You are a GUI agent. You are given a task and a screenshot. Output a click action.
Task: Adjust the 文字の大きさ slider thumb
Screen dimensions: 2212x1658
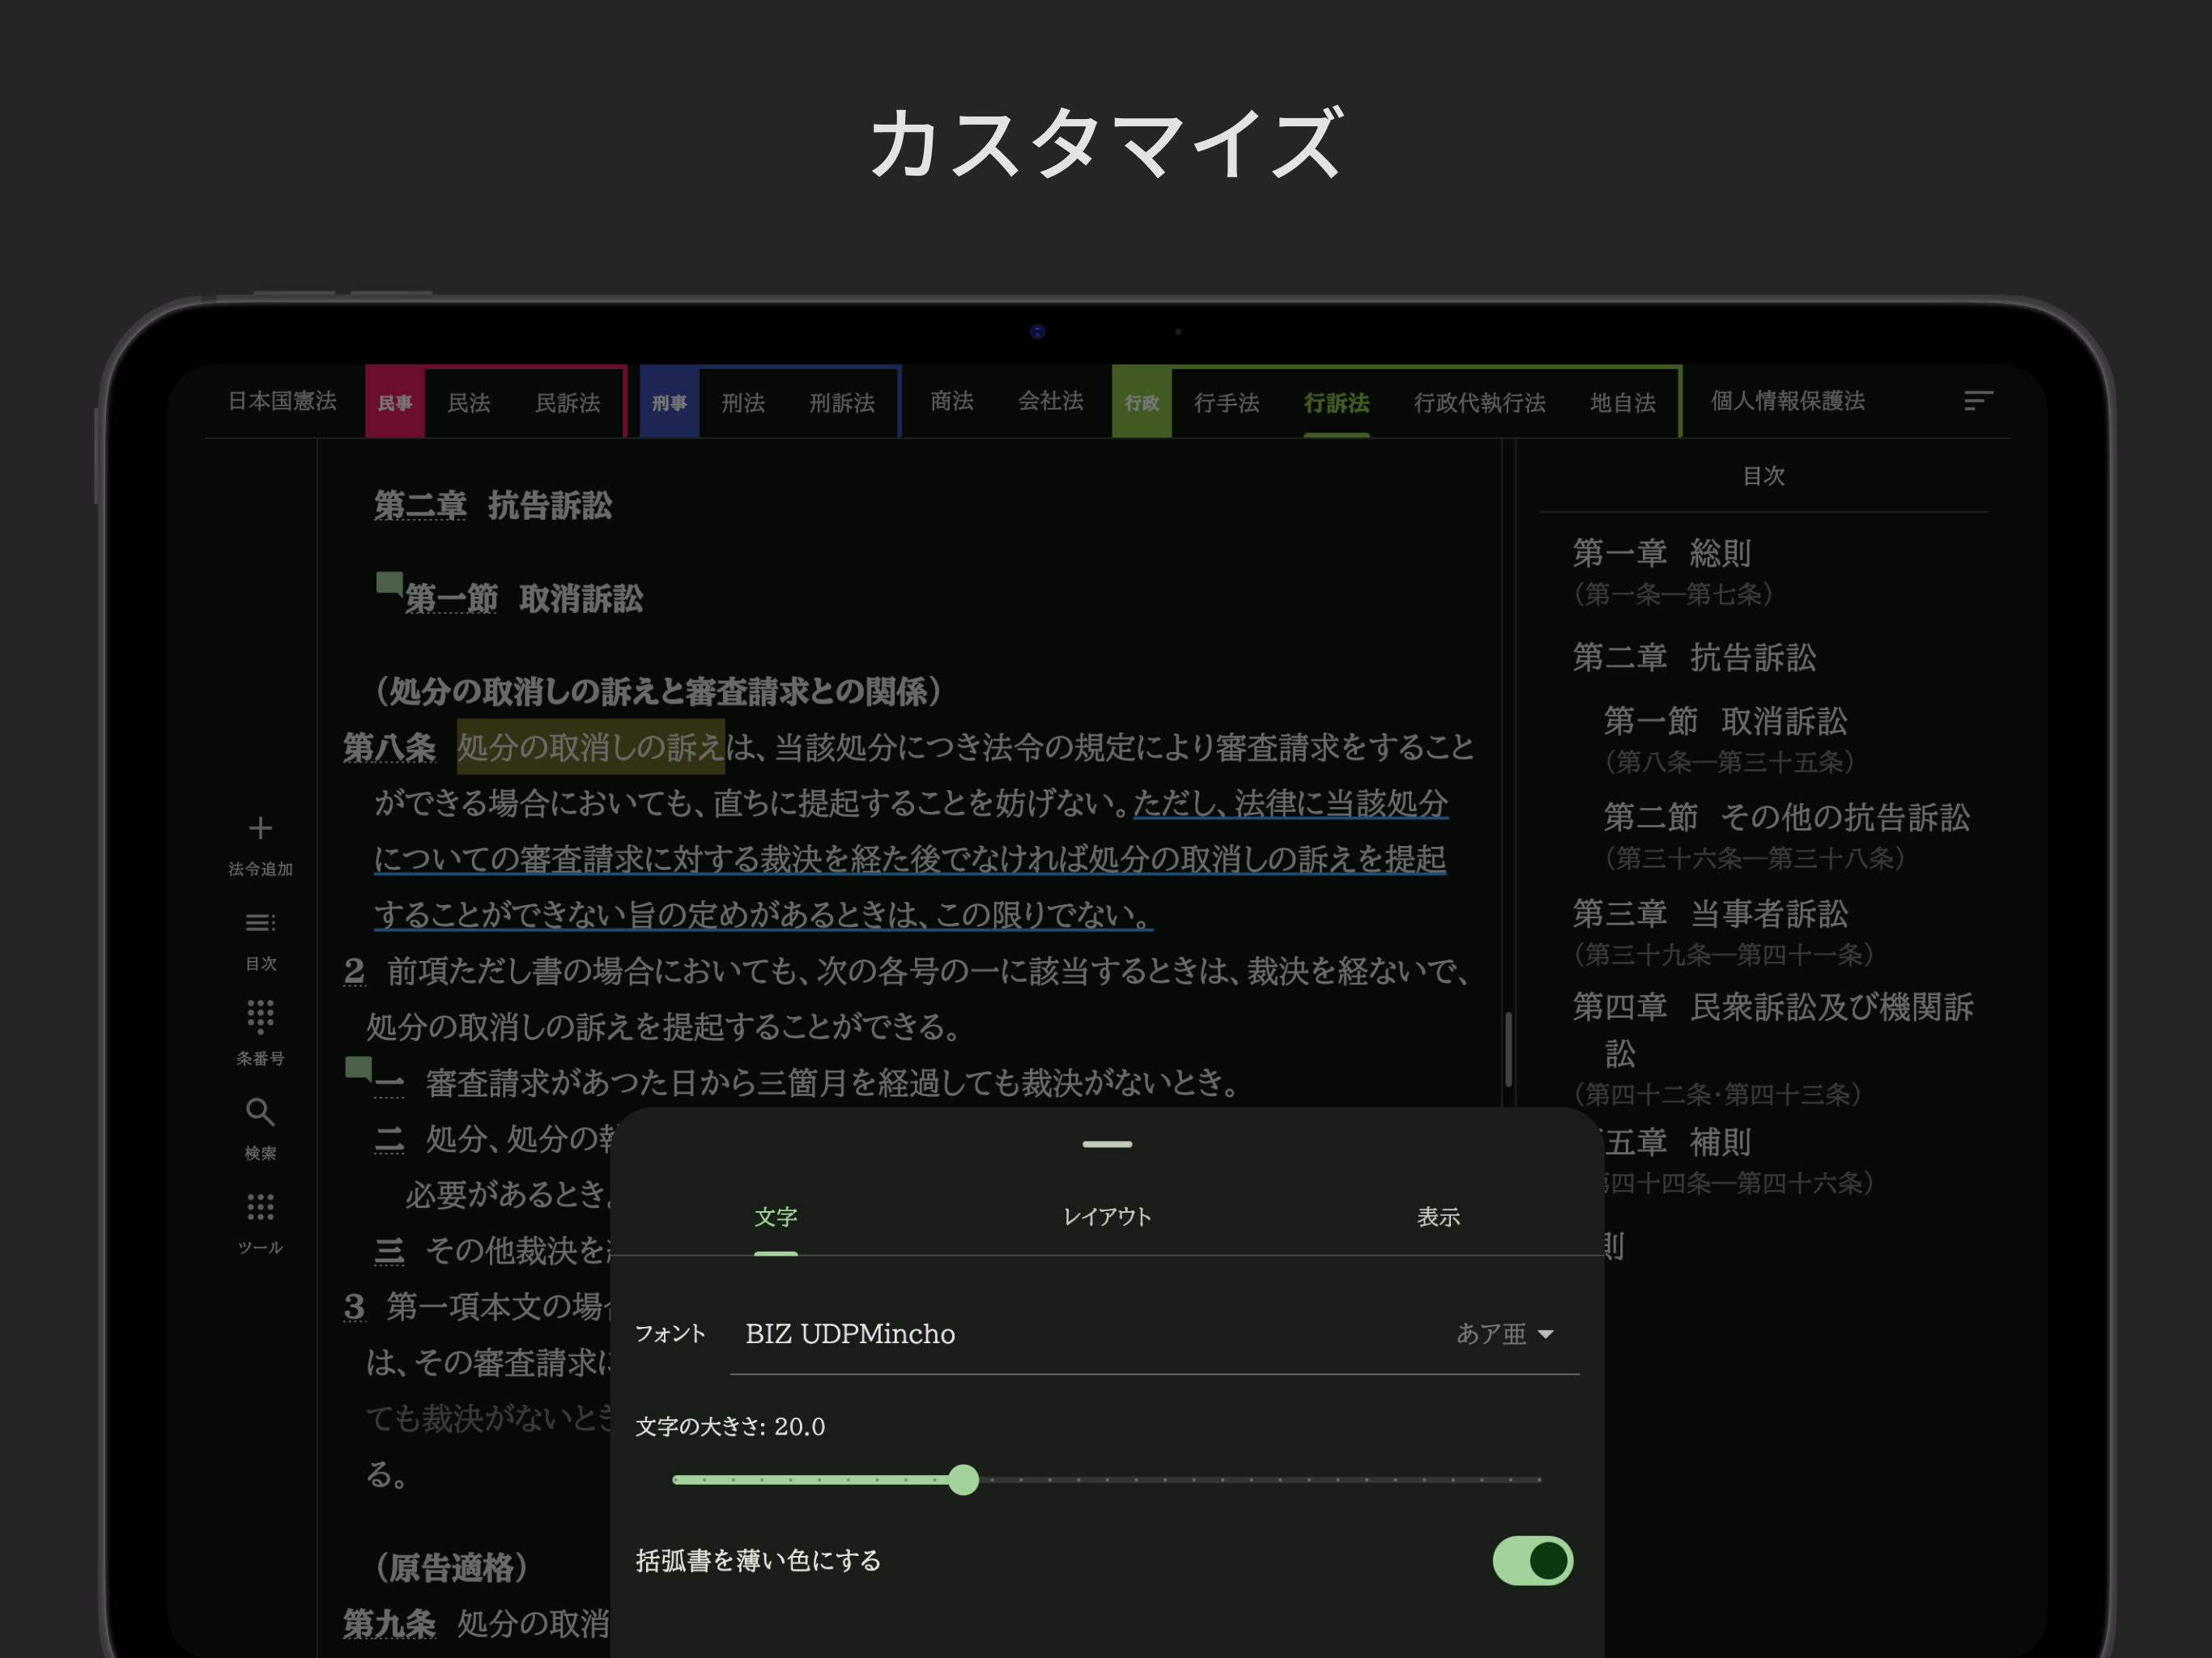(963, 1479)
